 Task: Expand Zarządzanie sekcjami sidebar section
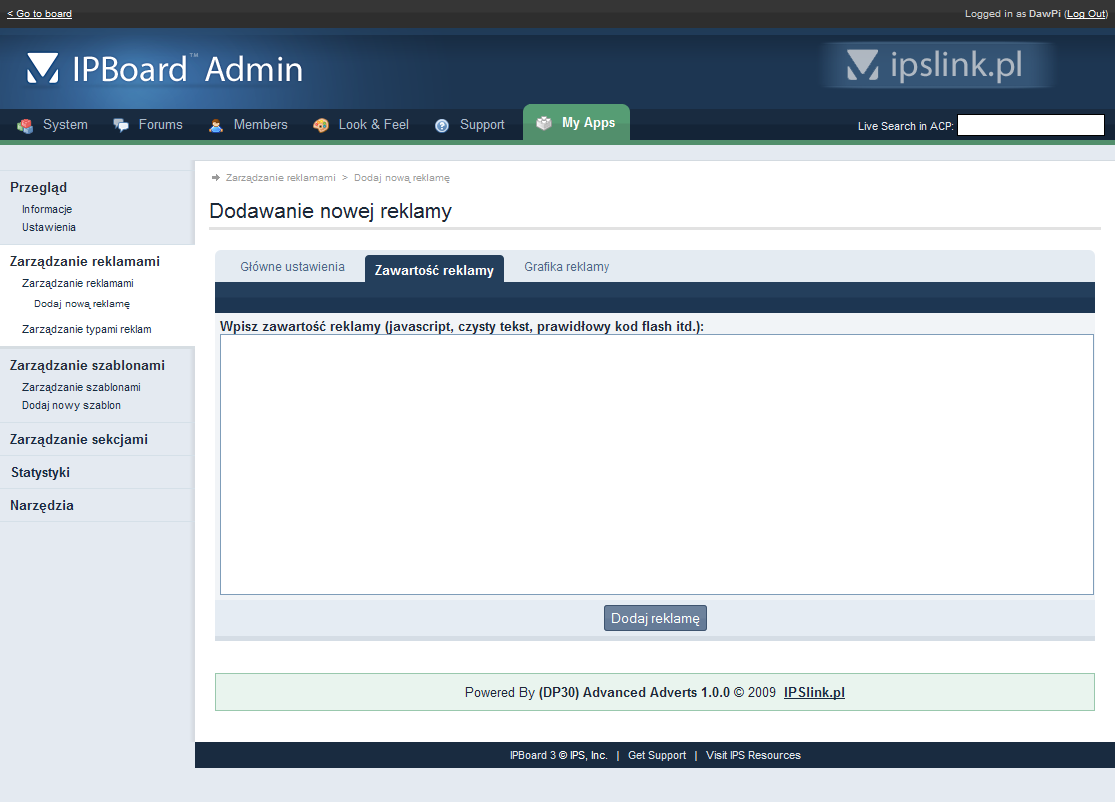point(78,439)
